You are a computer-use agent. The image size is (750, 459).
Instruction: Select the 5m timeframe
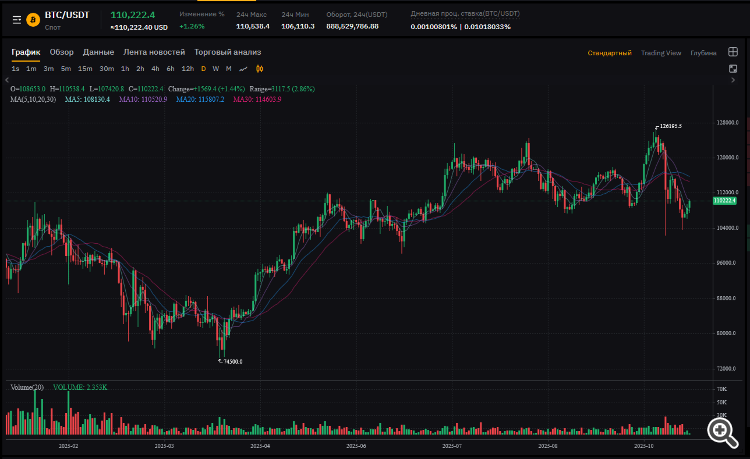66,69
